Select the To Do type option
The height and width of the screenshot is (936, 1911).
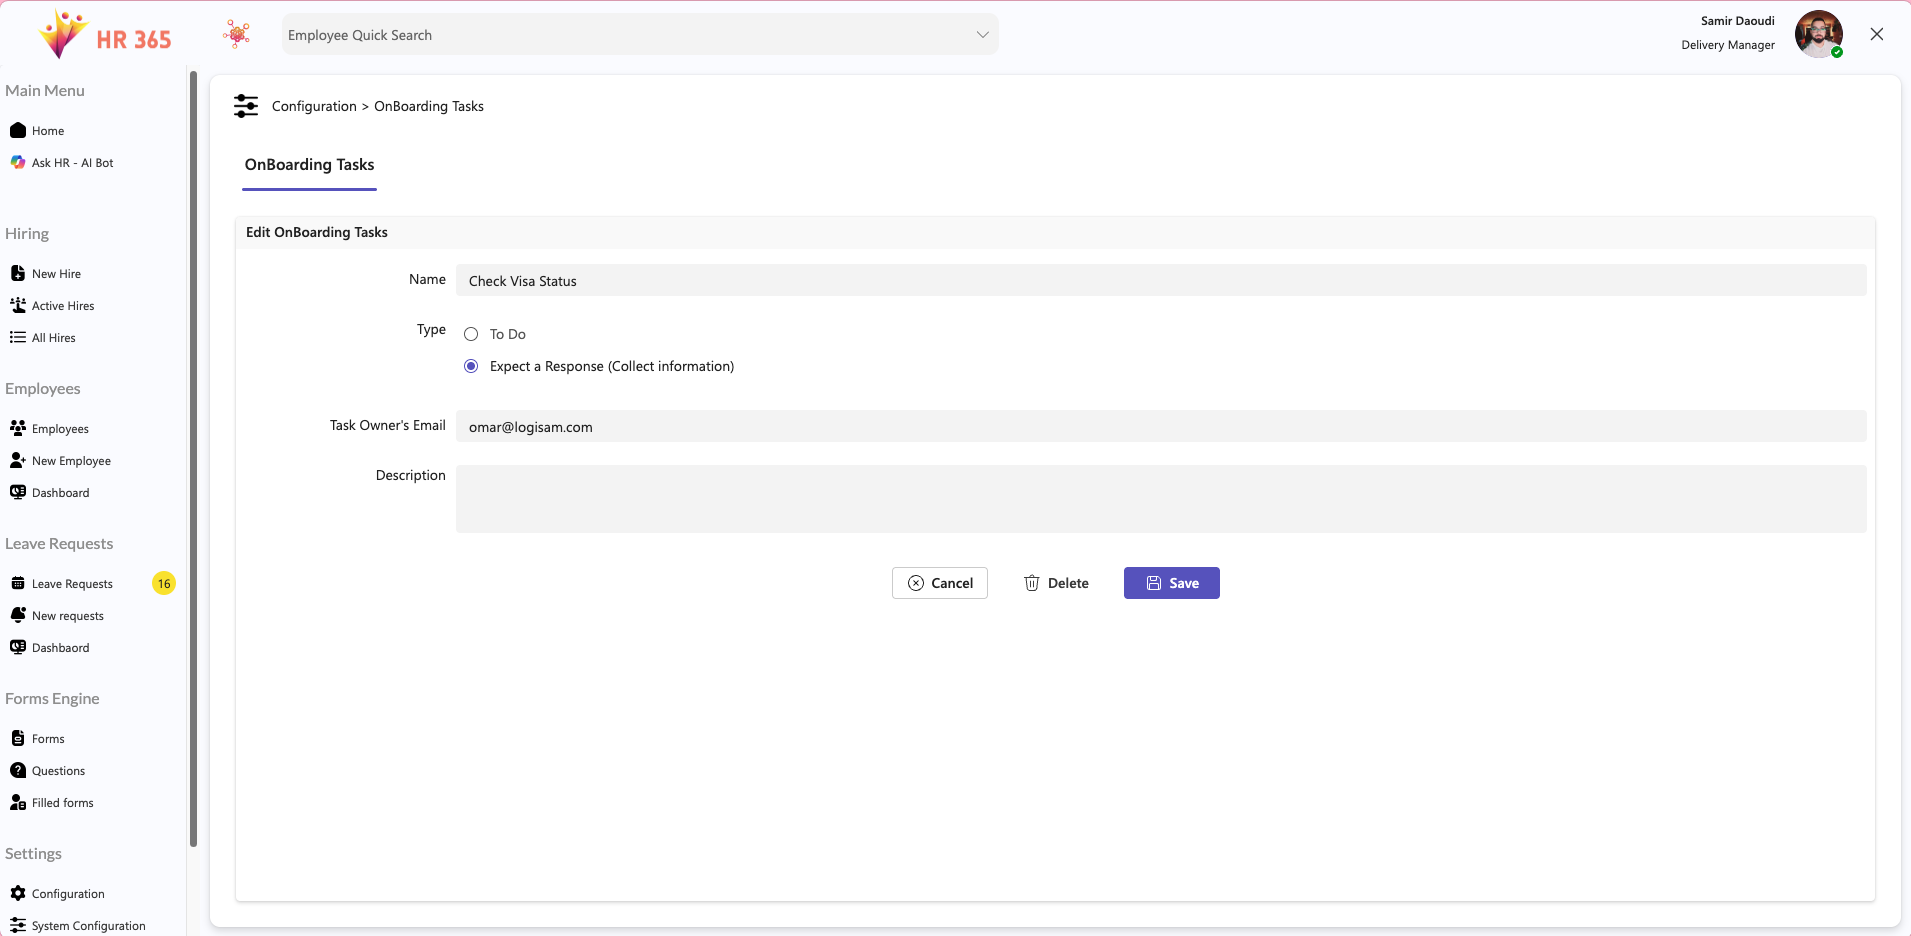471,333
